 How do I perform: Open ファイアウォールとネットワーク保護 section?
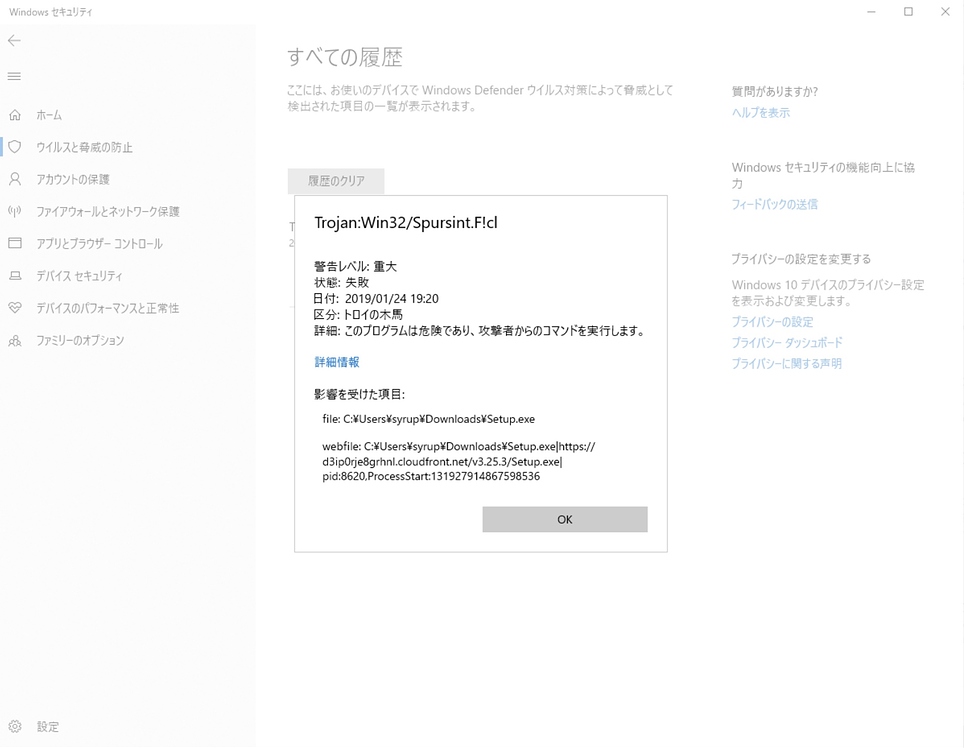108,211
